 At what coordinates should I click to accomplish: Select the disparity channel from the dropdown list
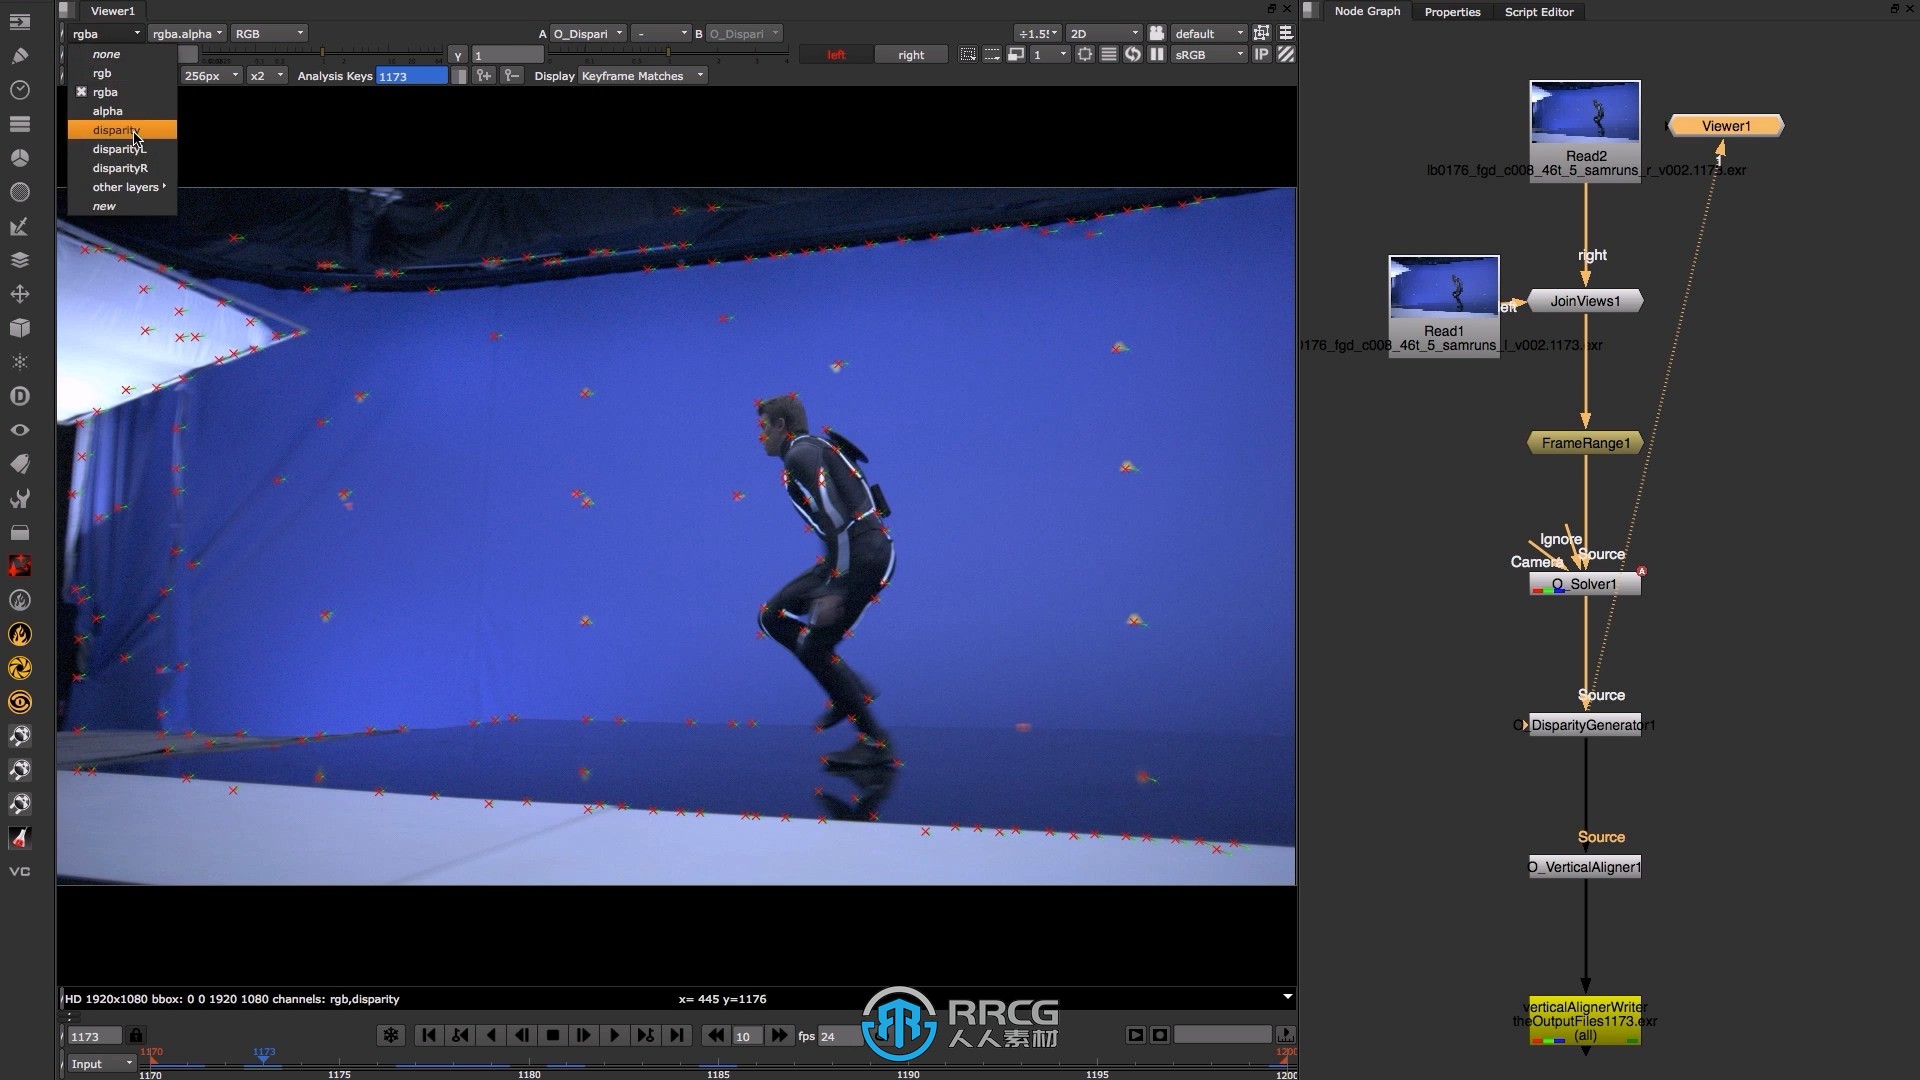coord(122,130)
